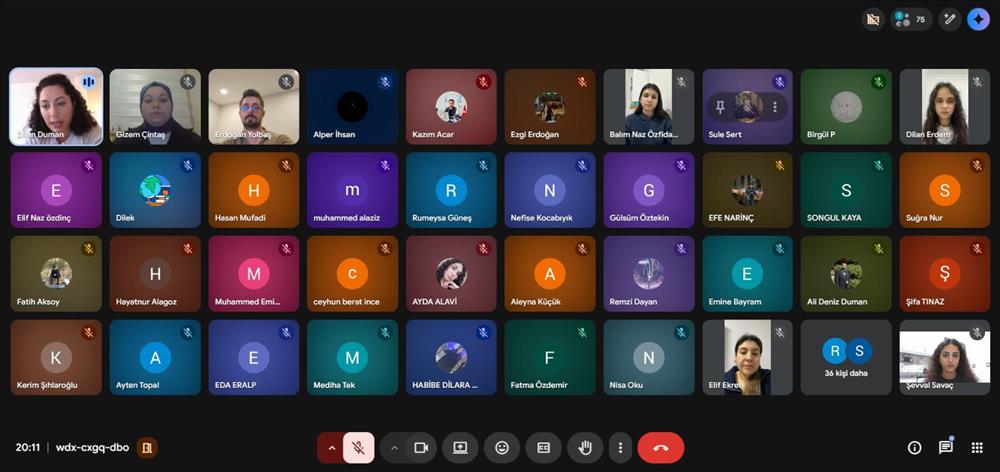
Task: Show the 75 participants list
Action: (911, 19)
